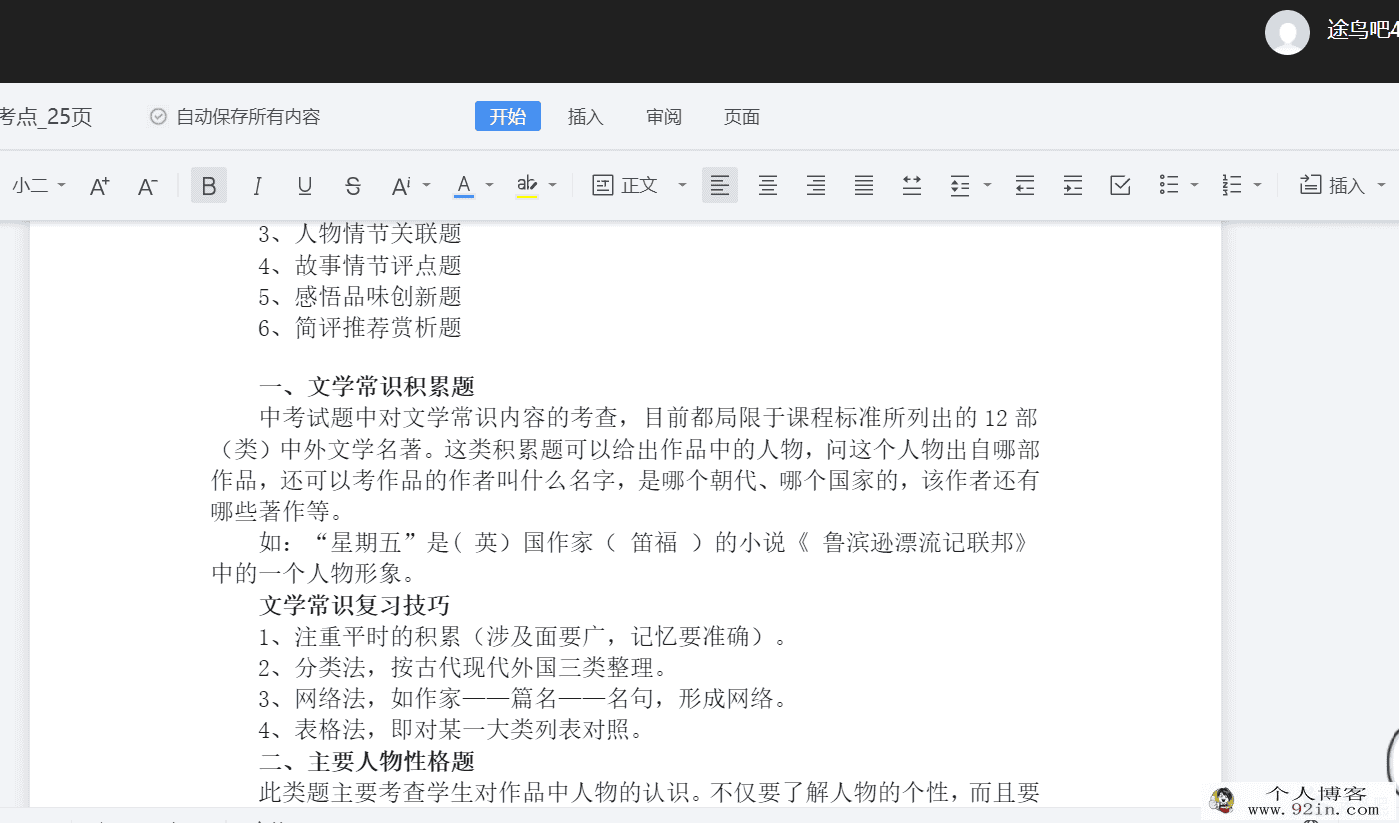1399x823 pixels.
Task: Open the bulleted list dropdown arrow
Action: click(1194, 185)
